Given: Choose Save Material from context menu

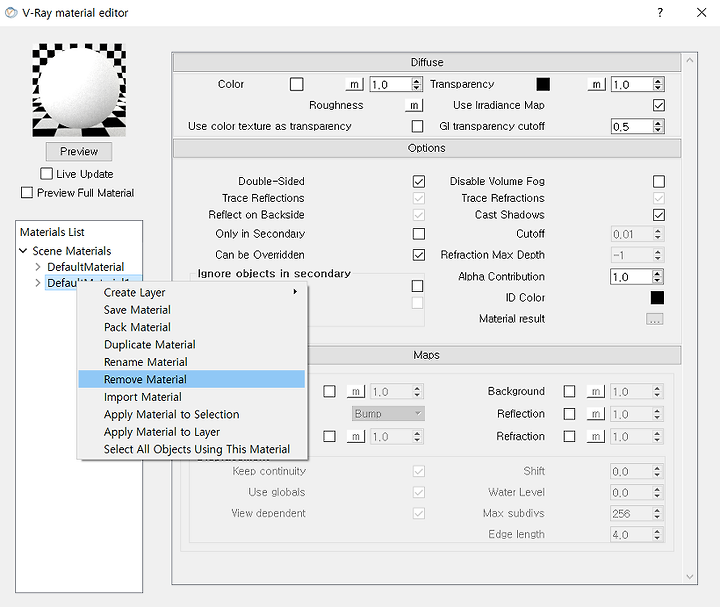Looking at the screenshot, I should click(x=137, y=310).
